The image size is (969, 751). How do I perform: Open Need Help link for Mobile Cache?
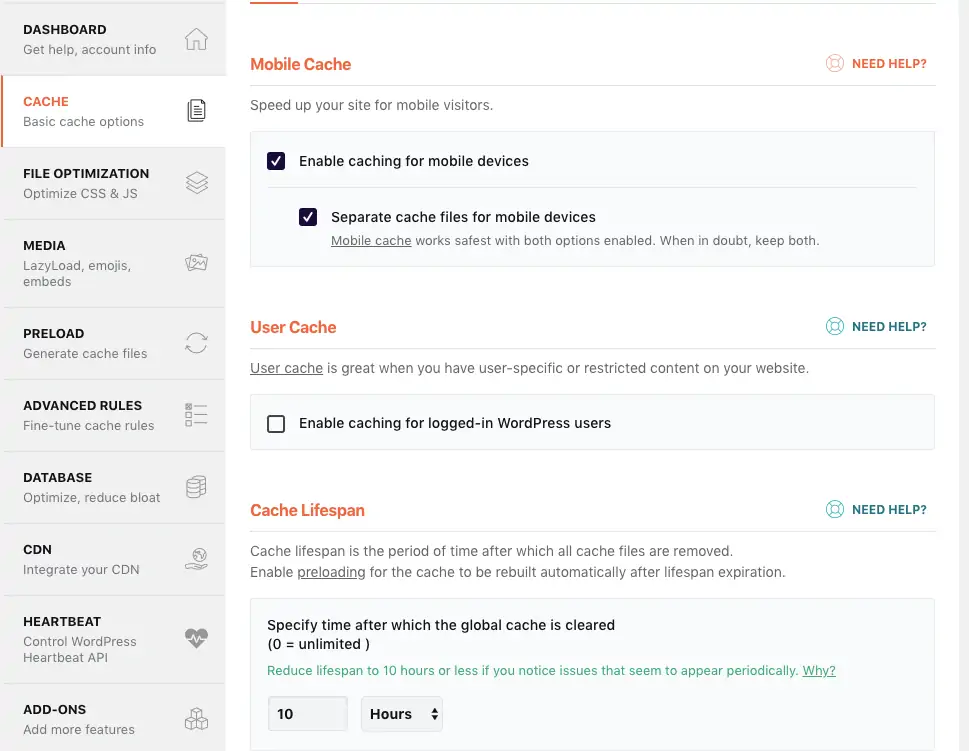coord(877,64)
